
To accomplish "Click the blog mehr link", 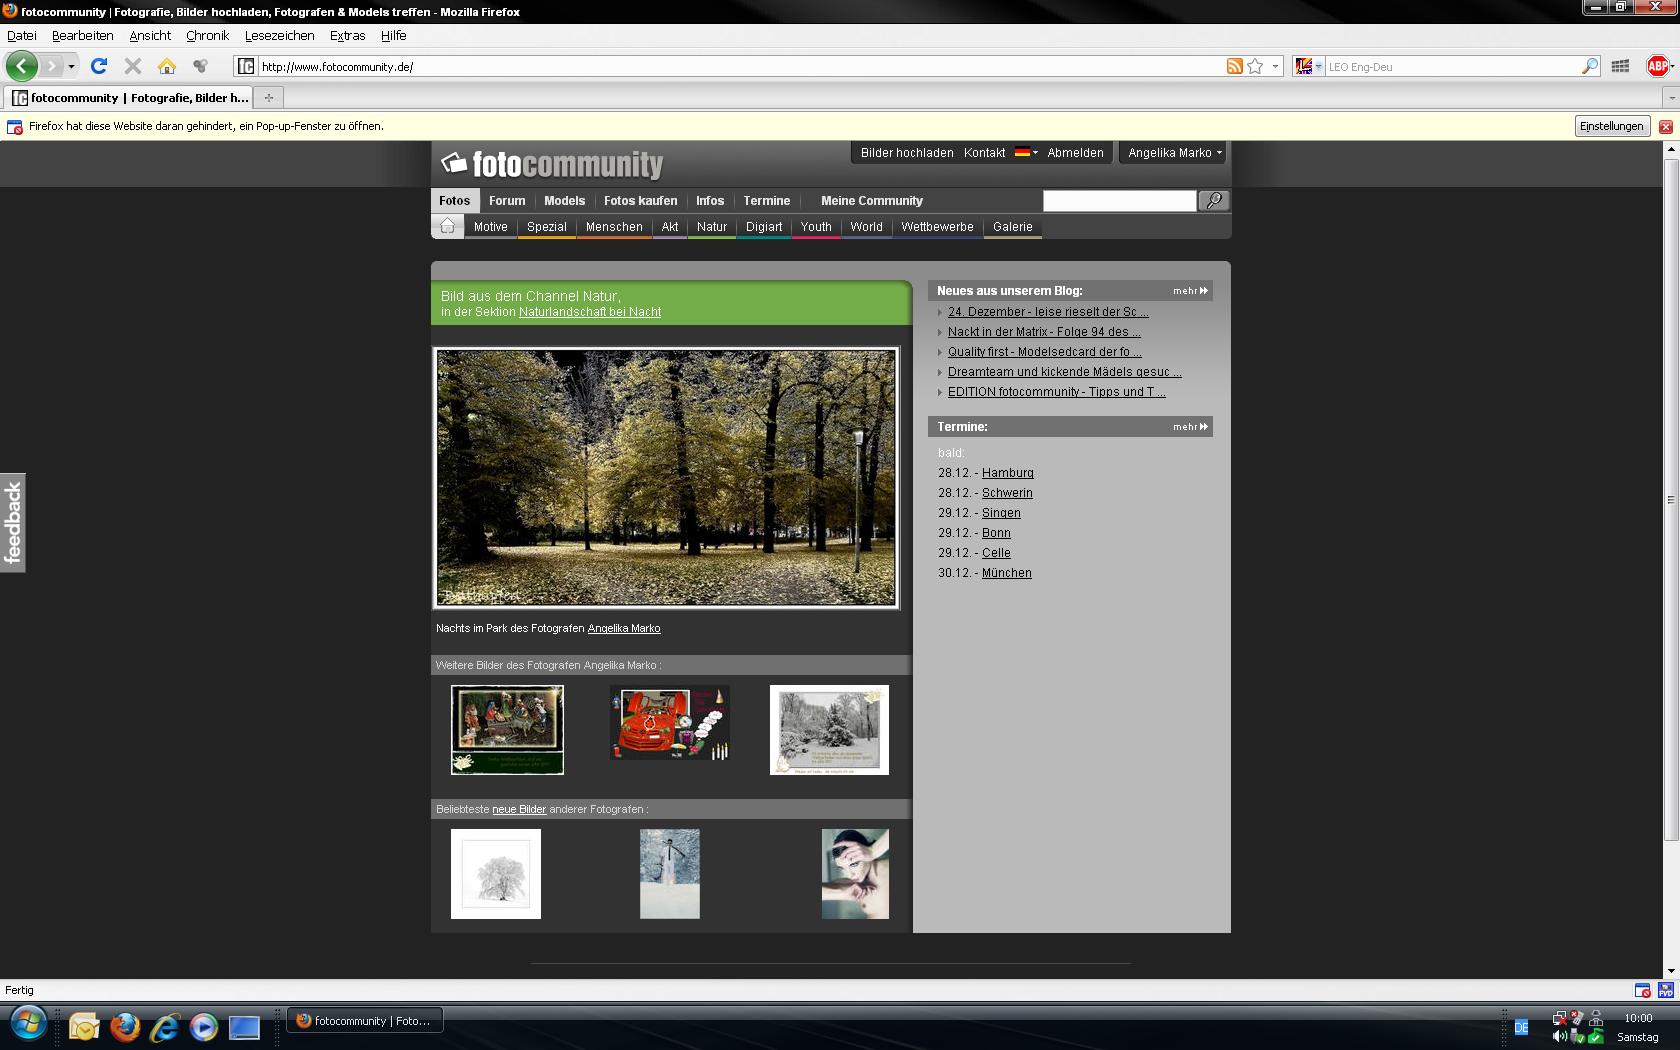I will pyautogui.click(x=1190, y=291).
